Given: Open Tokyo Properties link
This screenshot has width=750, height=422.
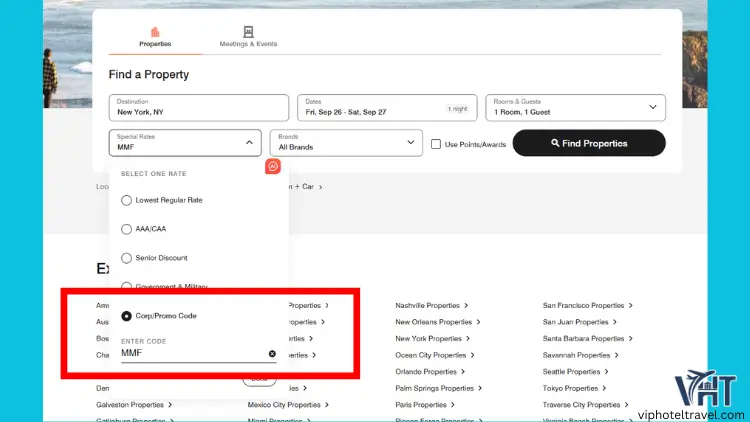Looking at the screenshot, I should point(574,388).
